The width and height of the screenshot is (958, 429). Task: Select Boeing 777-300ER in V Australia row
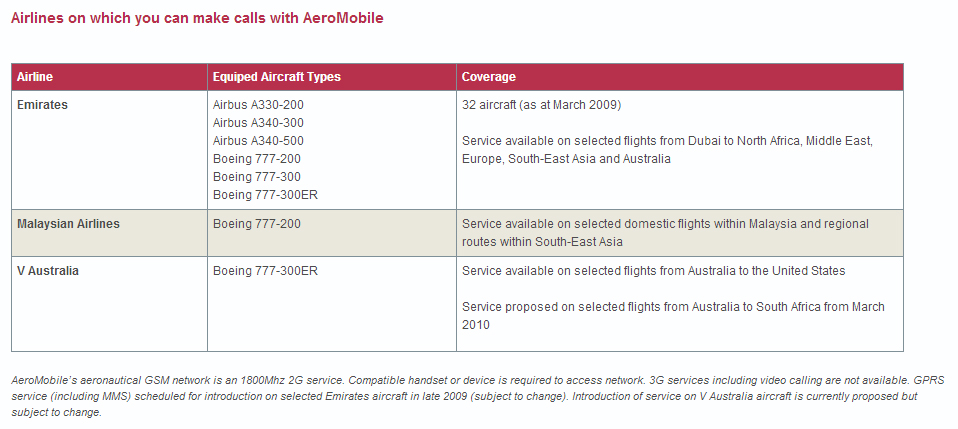265,271
